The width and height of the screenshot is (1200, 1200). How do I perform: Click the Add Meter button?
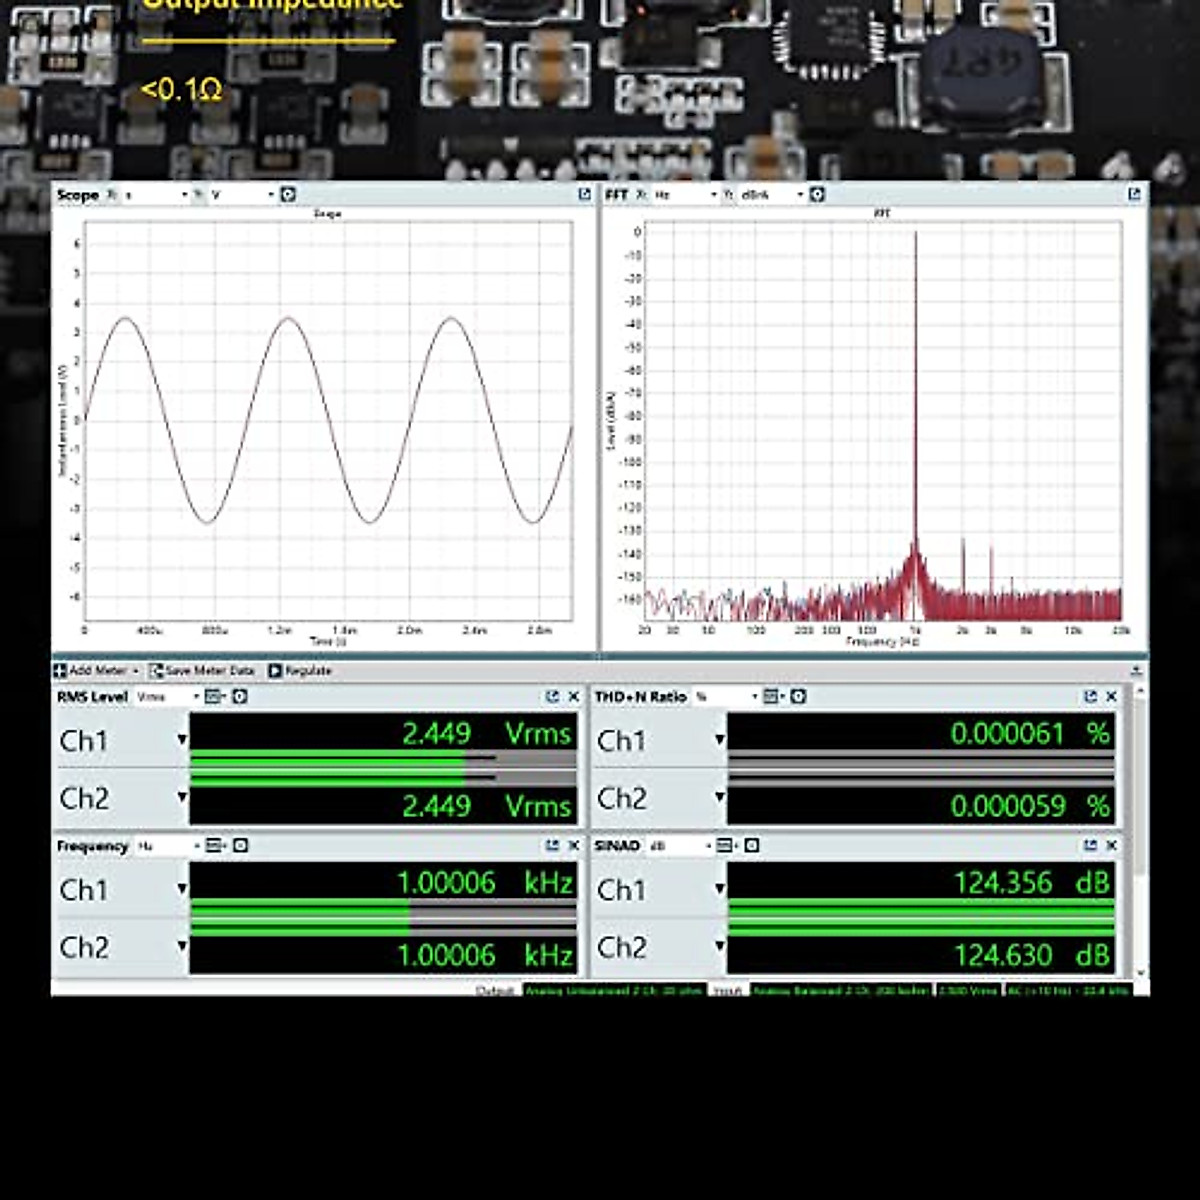pos(96,671)
